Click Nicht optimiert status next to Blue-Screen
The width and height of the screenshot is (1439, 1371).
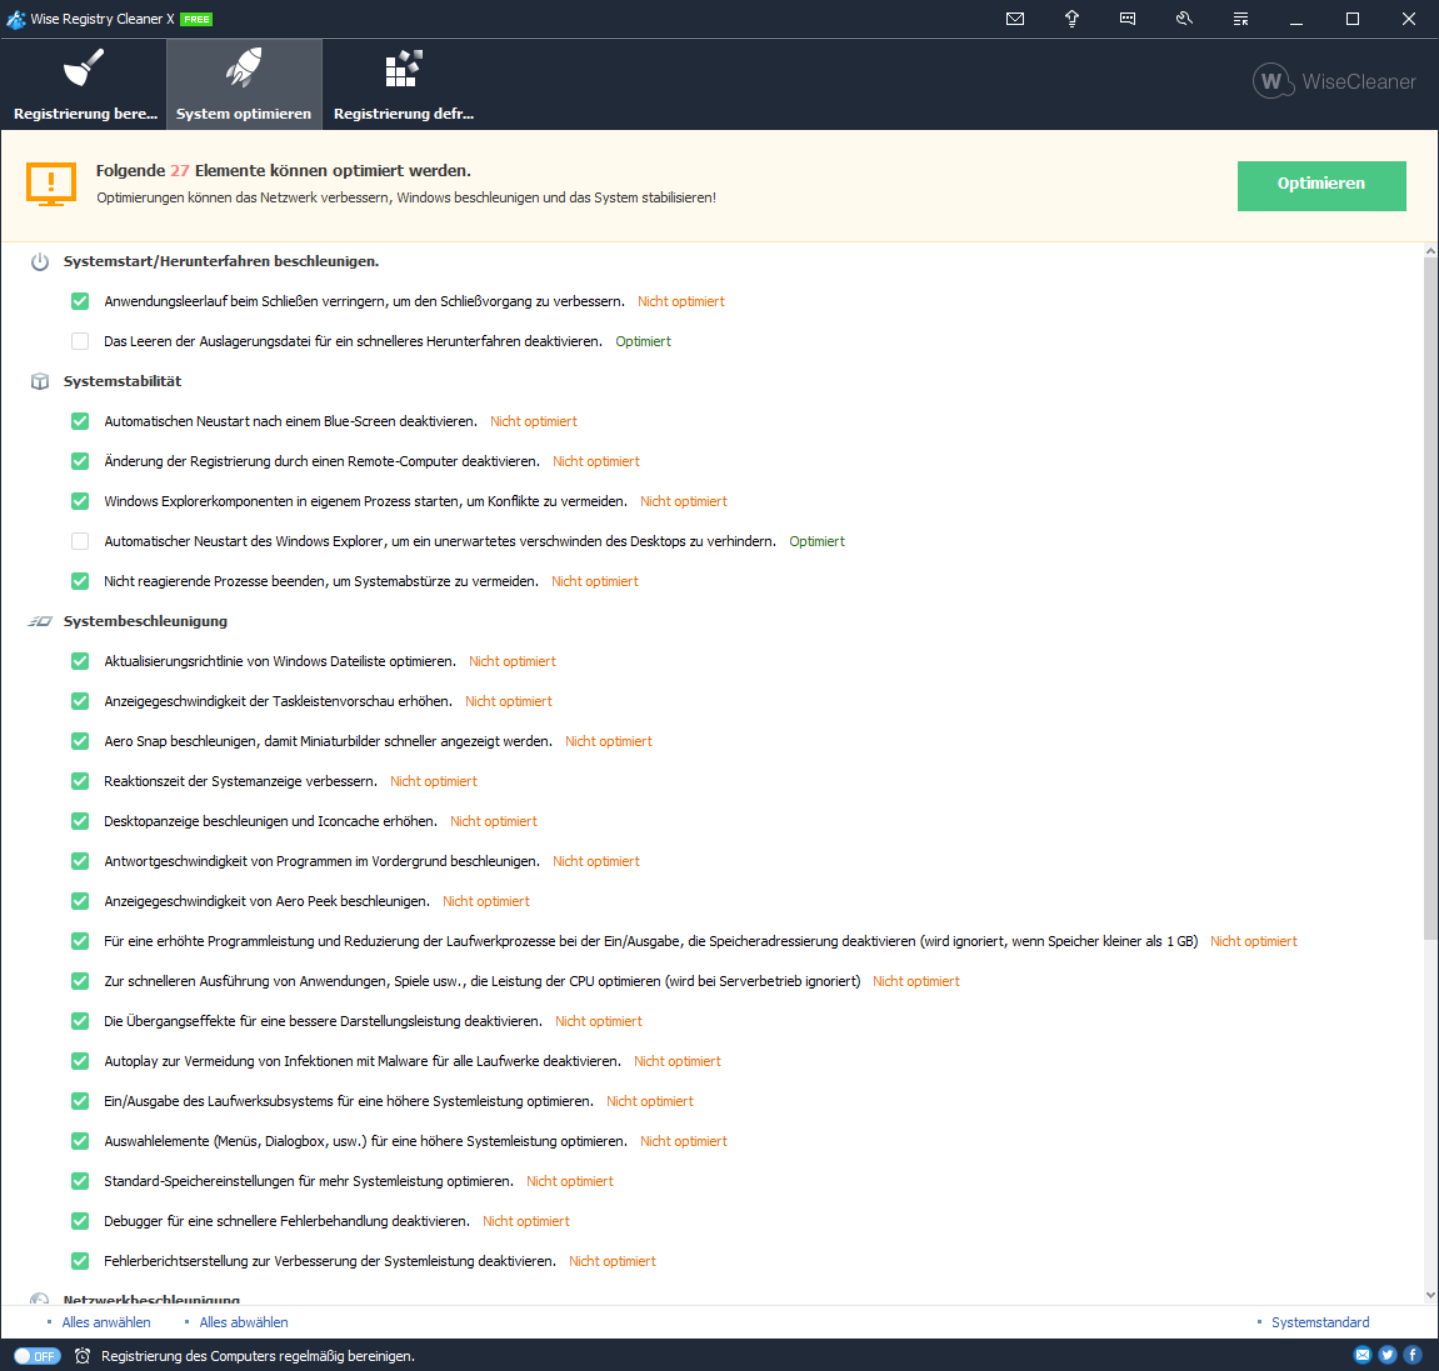(x=533, y=421)
